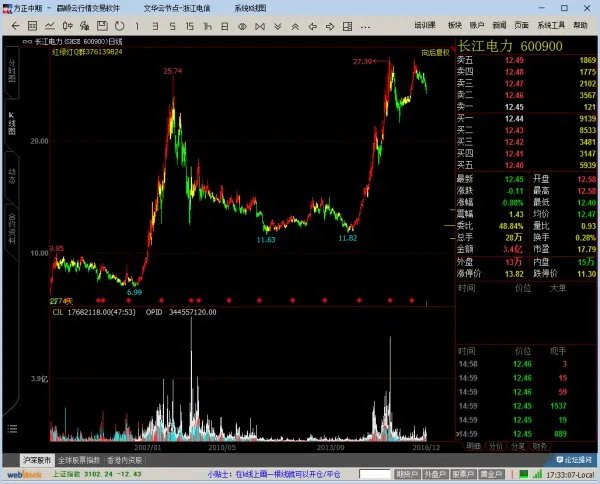Click the red diamond marker below 6.99 low

pyautogui.click(x=129, y=301)
